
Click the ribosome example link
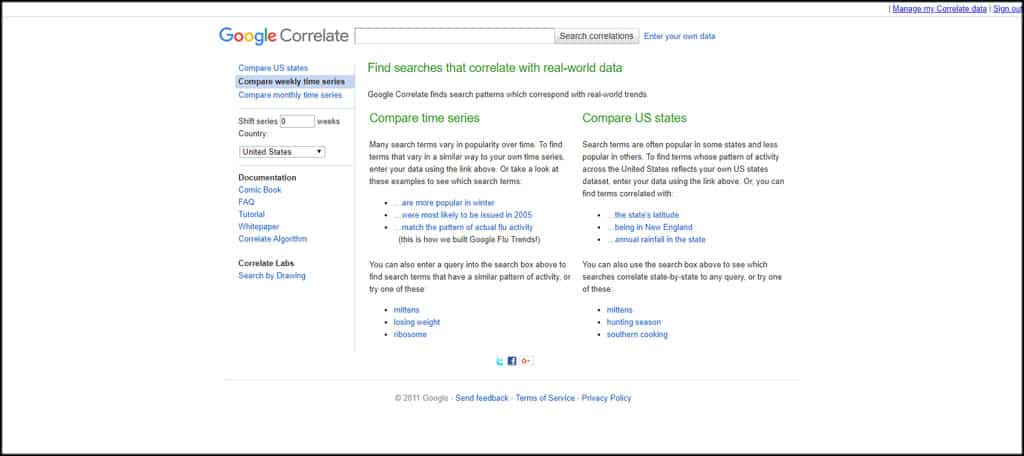[x=410, y=334]
